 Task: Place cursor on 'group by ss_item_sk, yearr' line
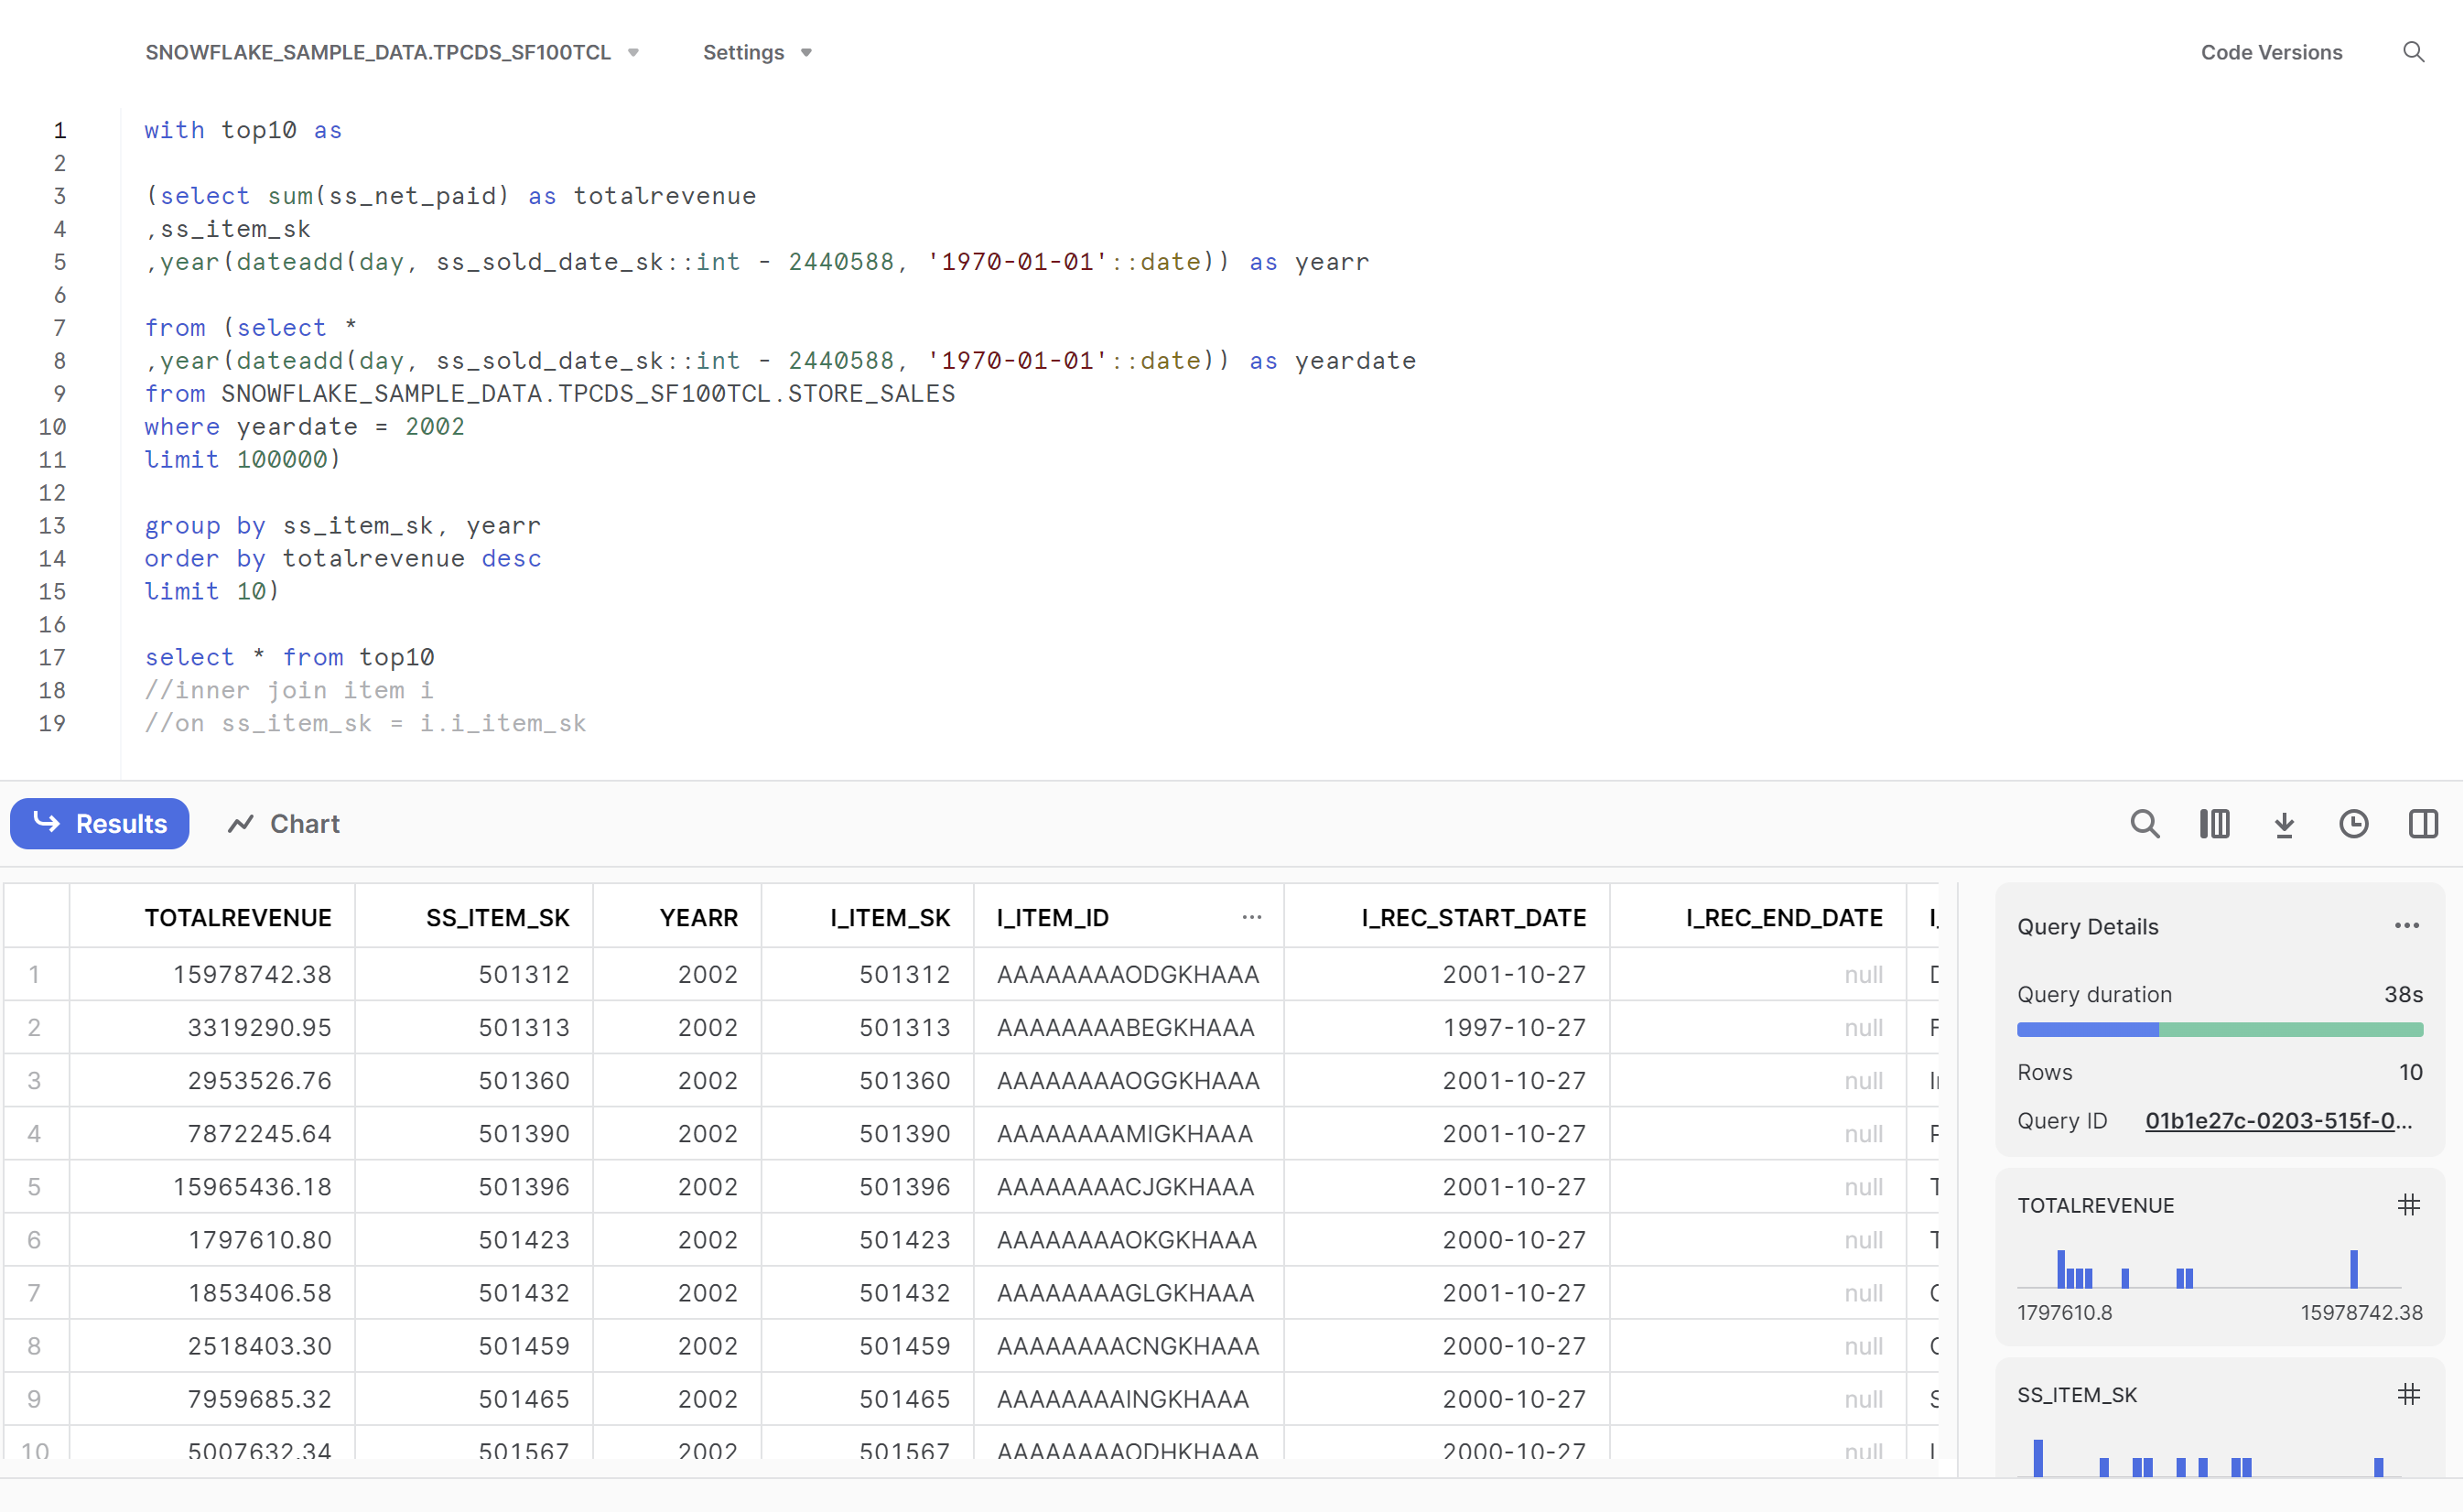(x=343, y=526)
